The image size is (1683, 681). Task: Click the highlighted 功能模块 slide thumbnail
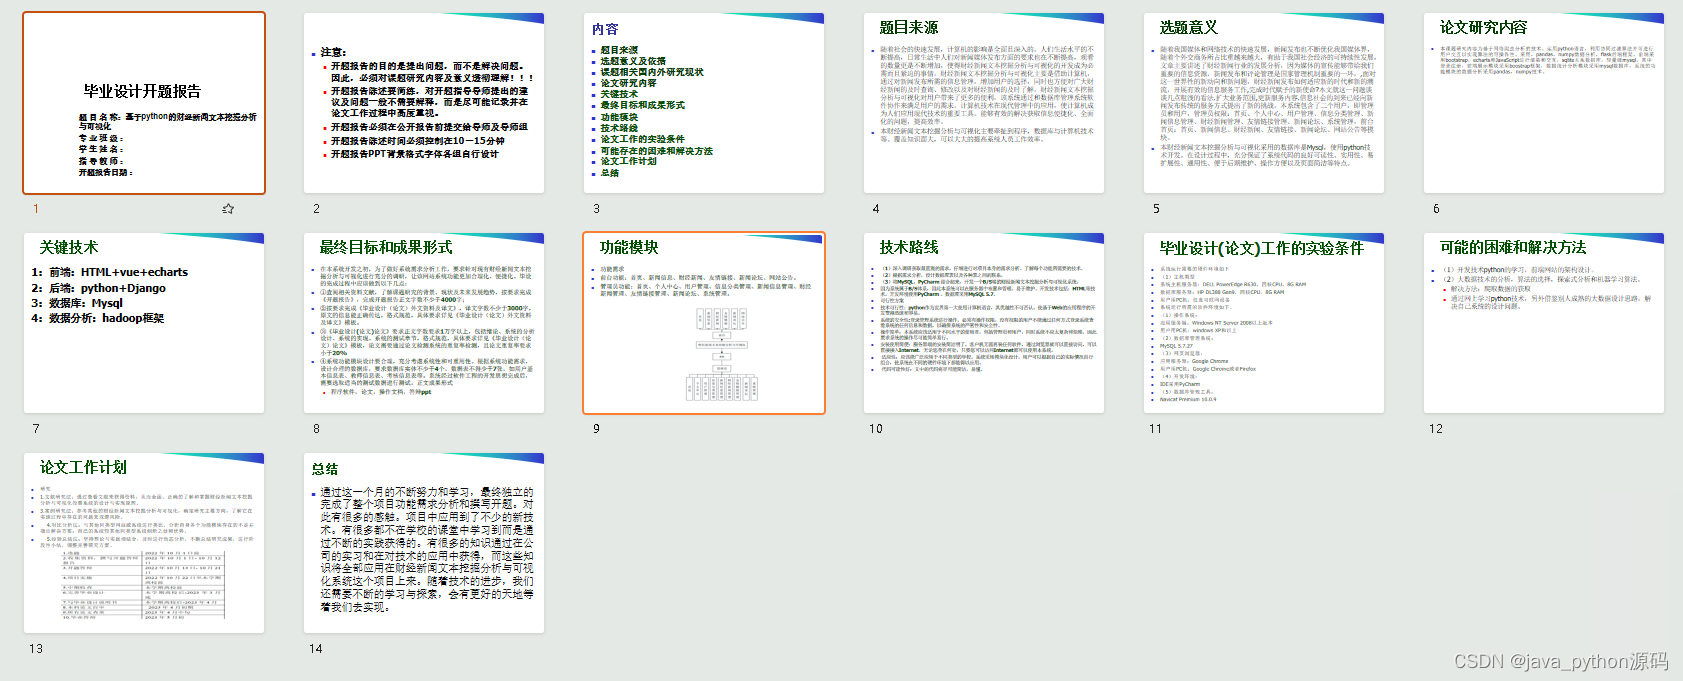(x=704, y=323)
